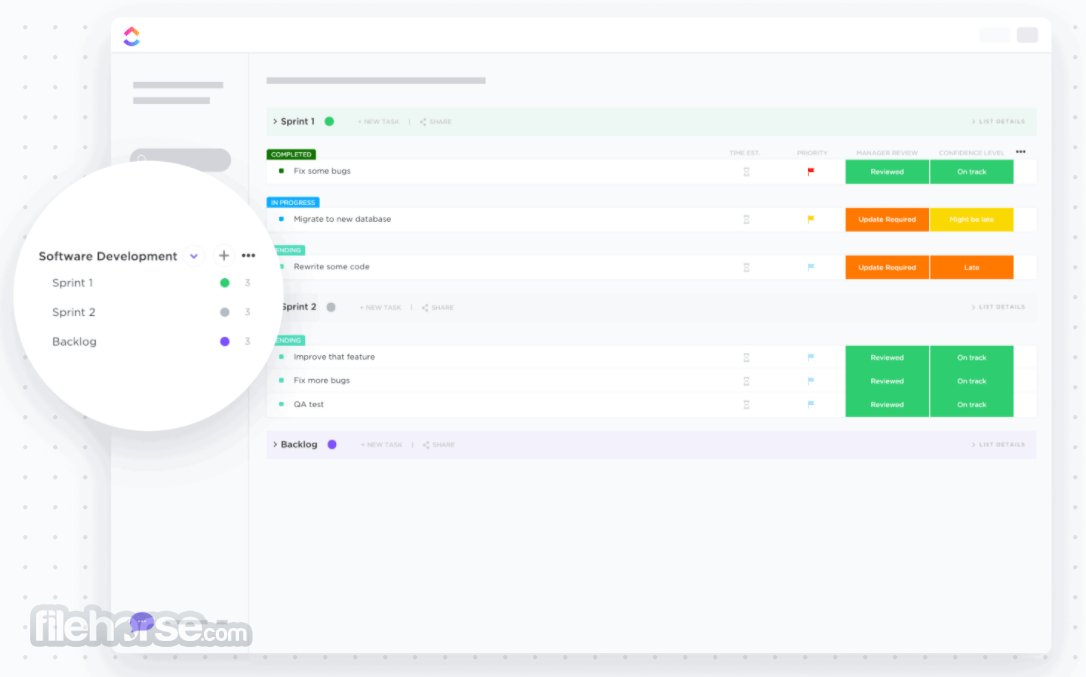Click Share in Sprint 1 header
Viewport: 1086px width, 677px height.
tap(436, 122)
